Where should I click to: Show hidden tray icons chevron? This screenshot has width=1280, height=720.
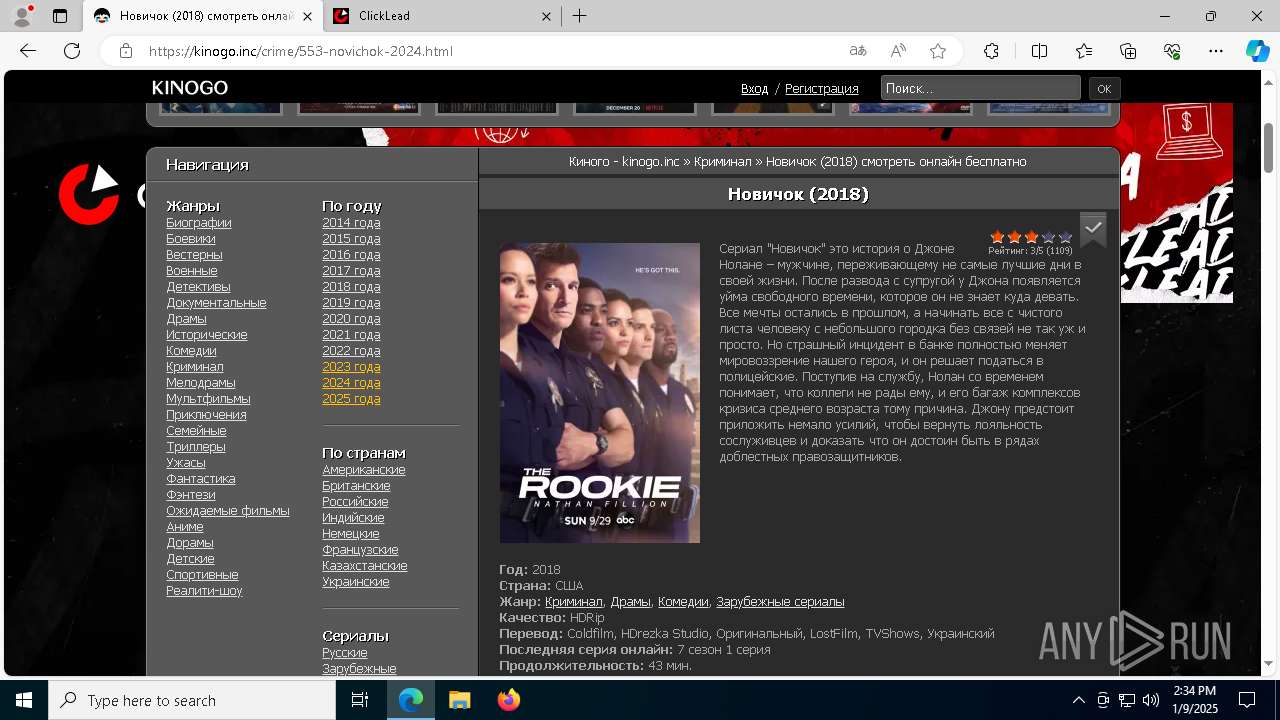(x=1078, y=700)
